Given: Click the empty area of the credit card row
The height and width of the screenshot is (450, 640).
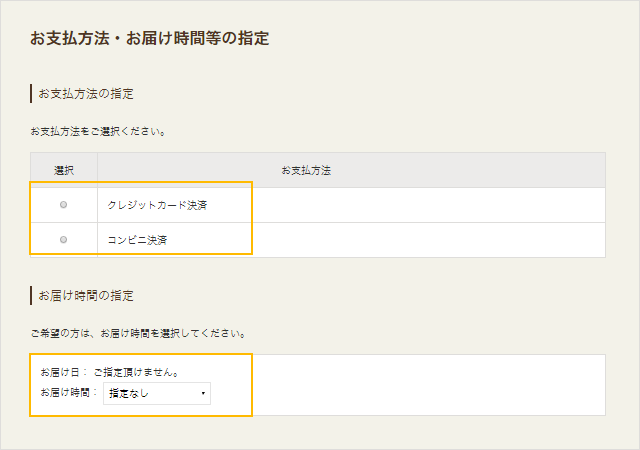Looking at the screenshot, I should (429, 205).
